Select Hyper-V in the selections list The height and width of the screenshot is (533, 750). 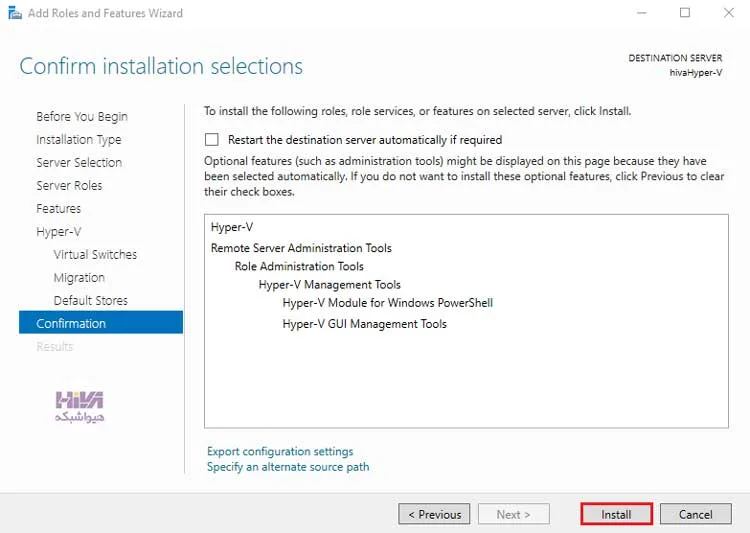coord(232,227)
